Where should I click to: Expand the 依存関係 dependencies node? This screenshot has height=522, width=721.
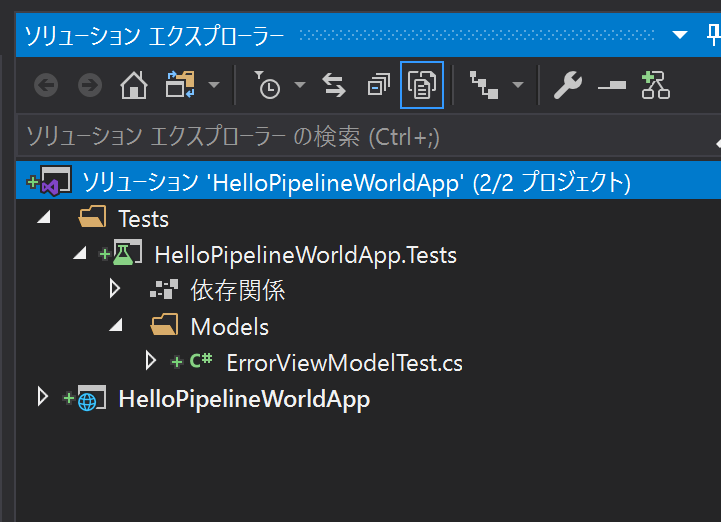(x=115, y=291)
